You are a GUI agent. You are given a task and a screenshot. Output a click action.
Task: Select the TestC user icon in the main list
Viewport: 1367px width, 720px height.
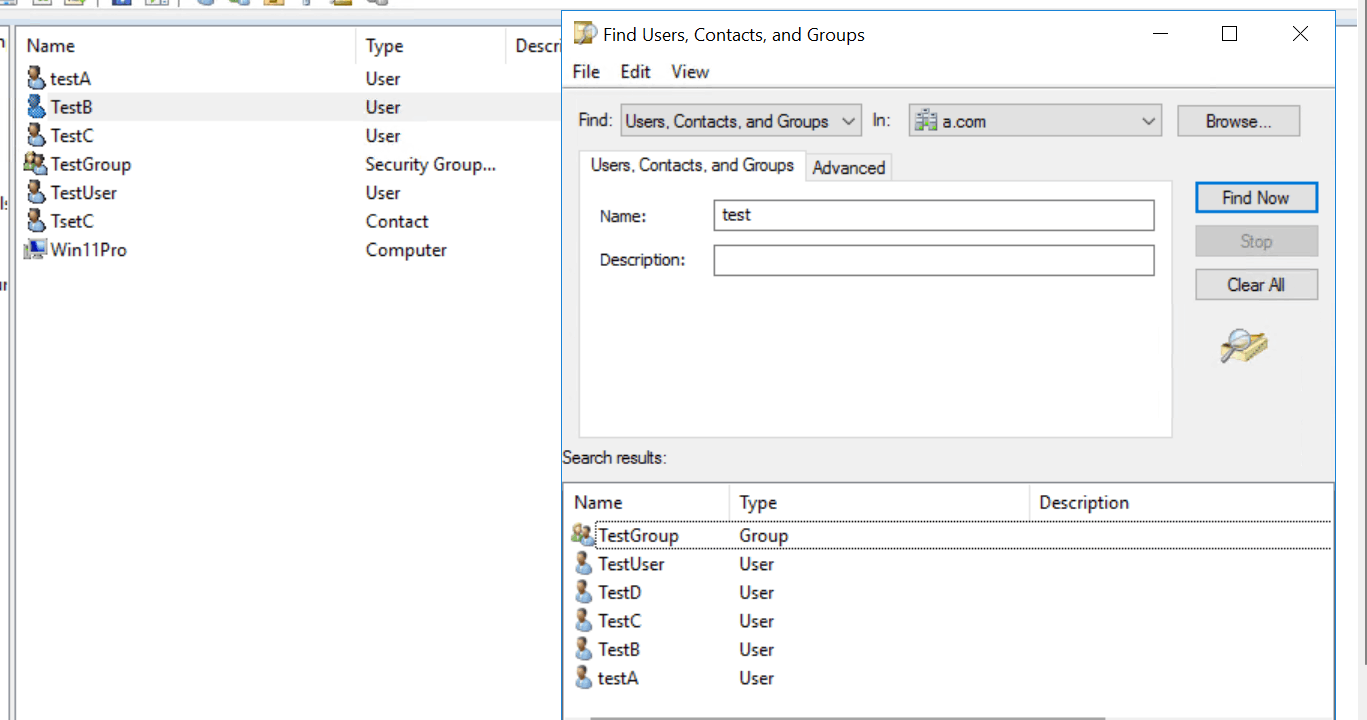coord(36,135)
